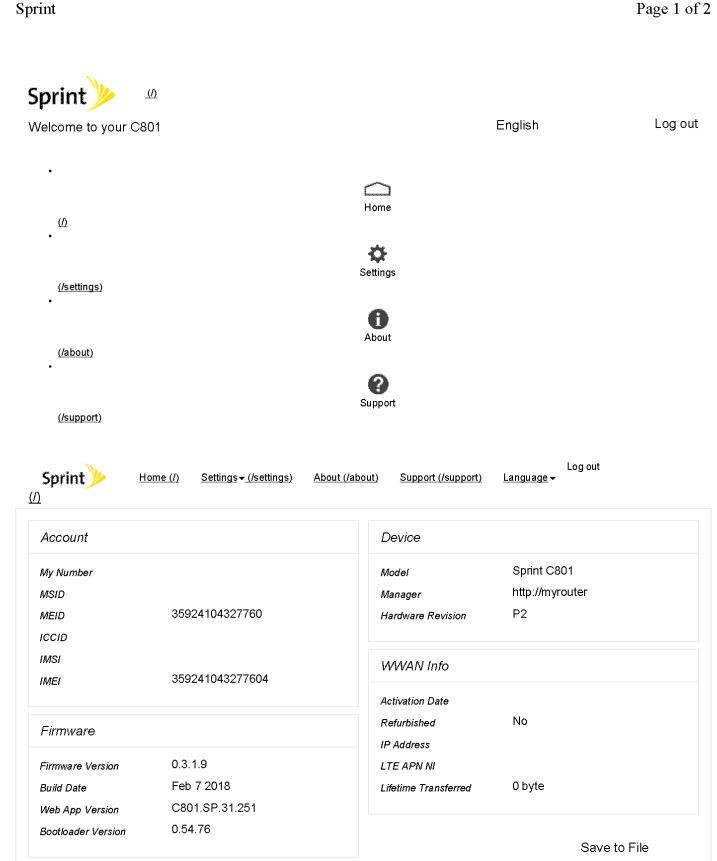Click Save to File button
This screenshot has width=717, height=861.
coord(614,847)
